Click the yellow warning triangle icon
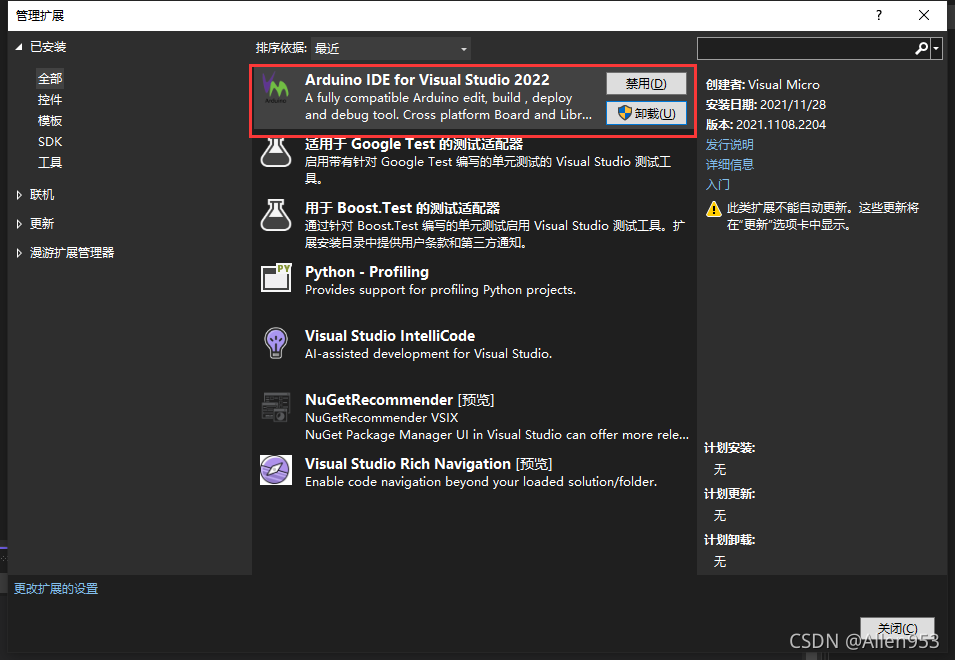The width and height of the screenshot is (955, 660). [x=714, y=209]
